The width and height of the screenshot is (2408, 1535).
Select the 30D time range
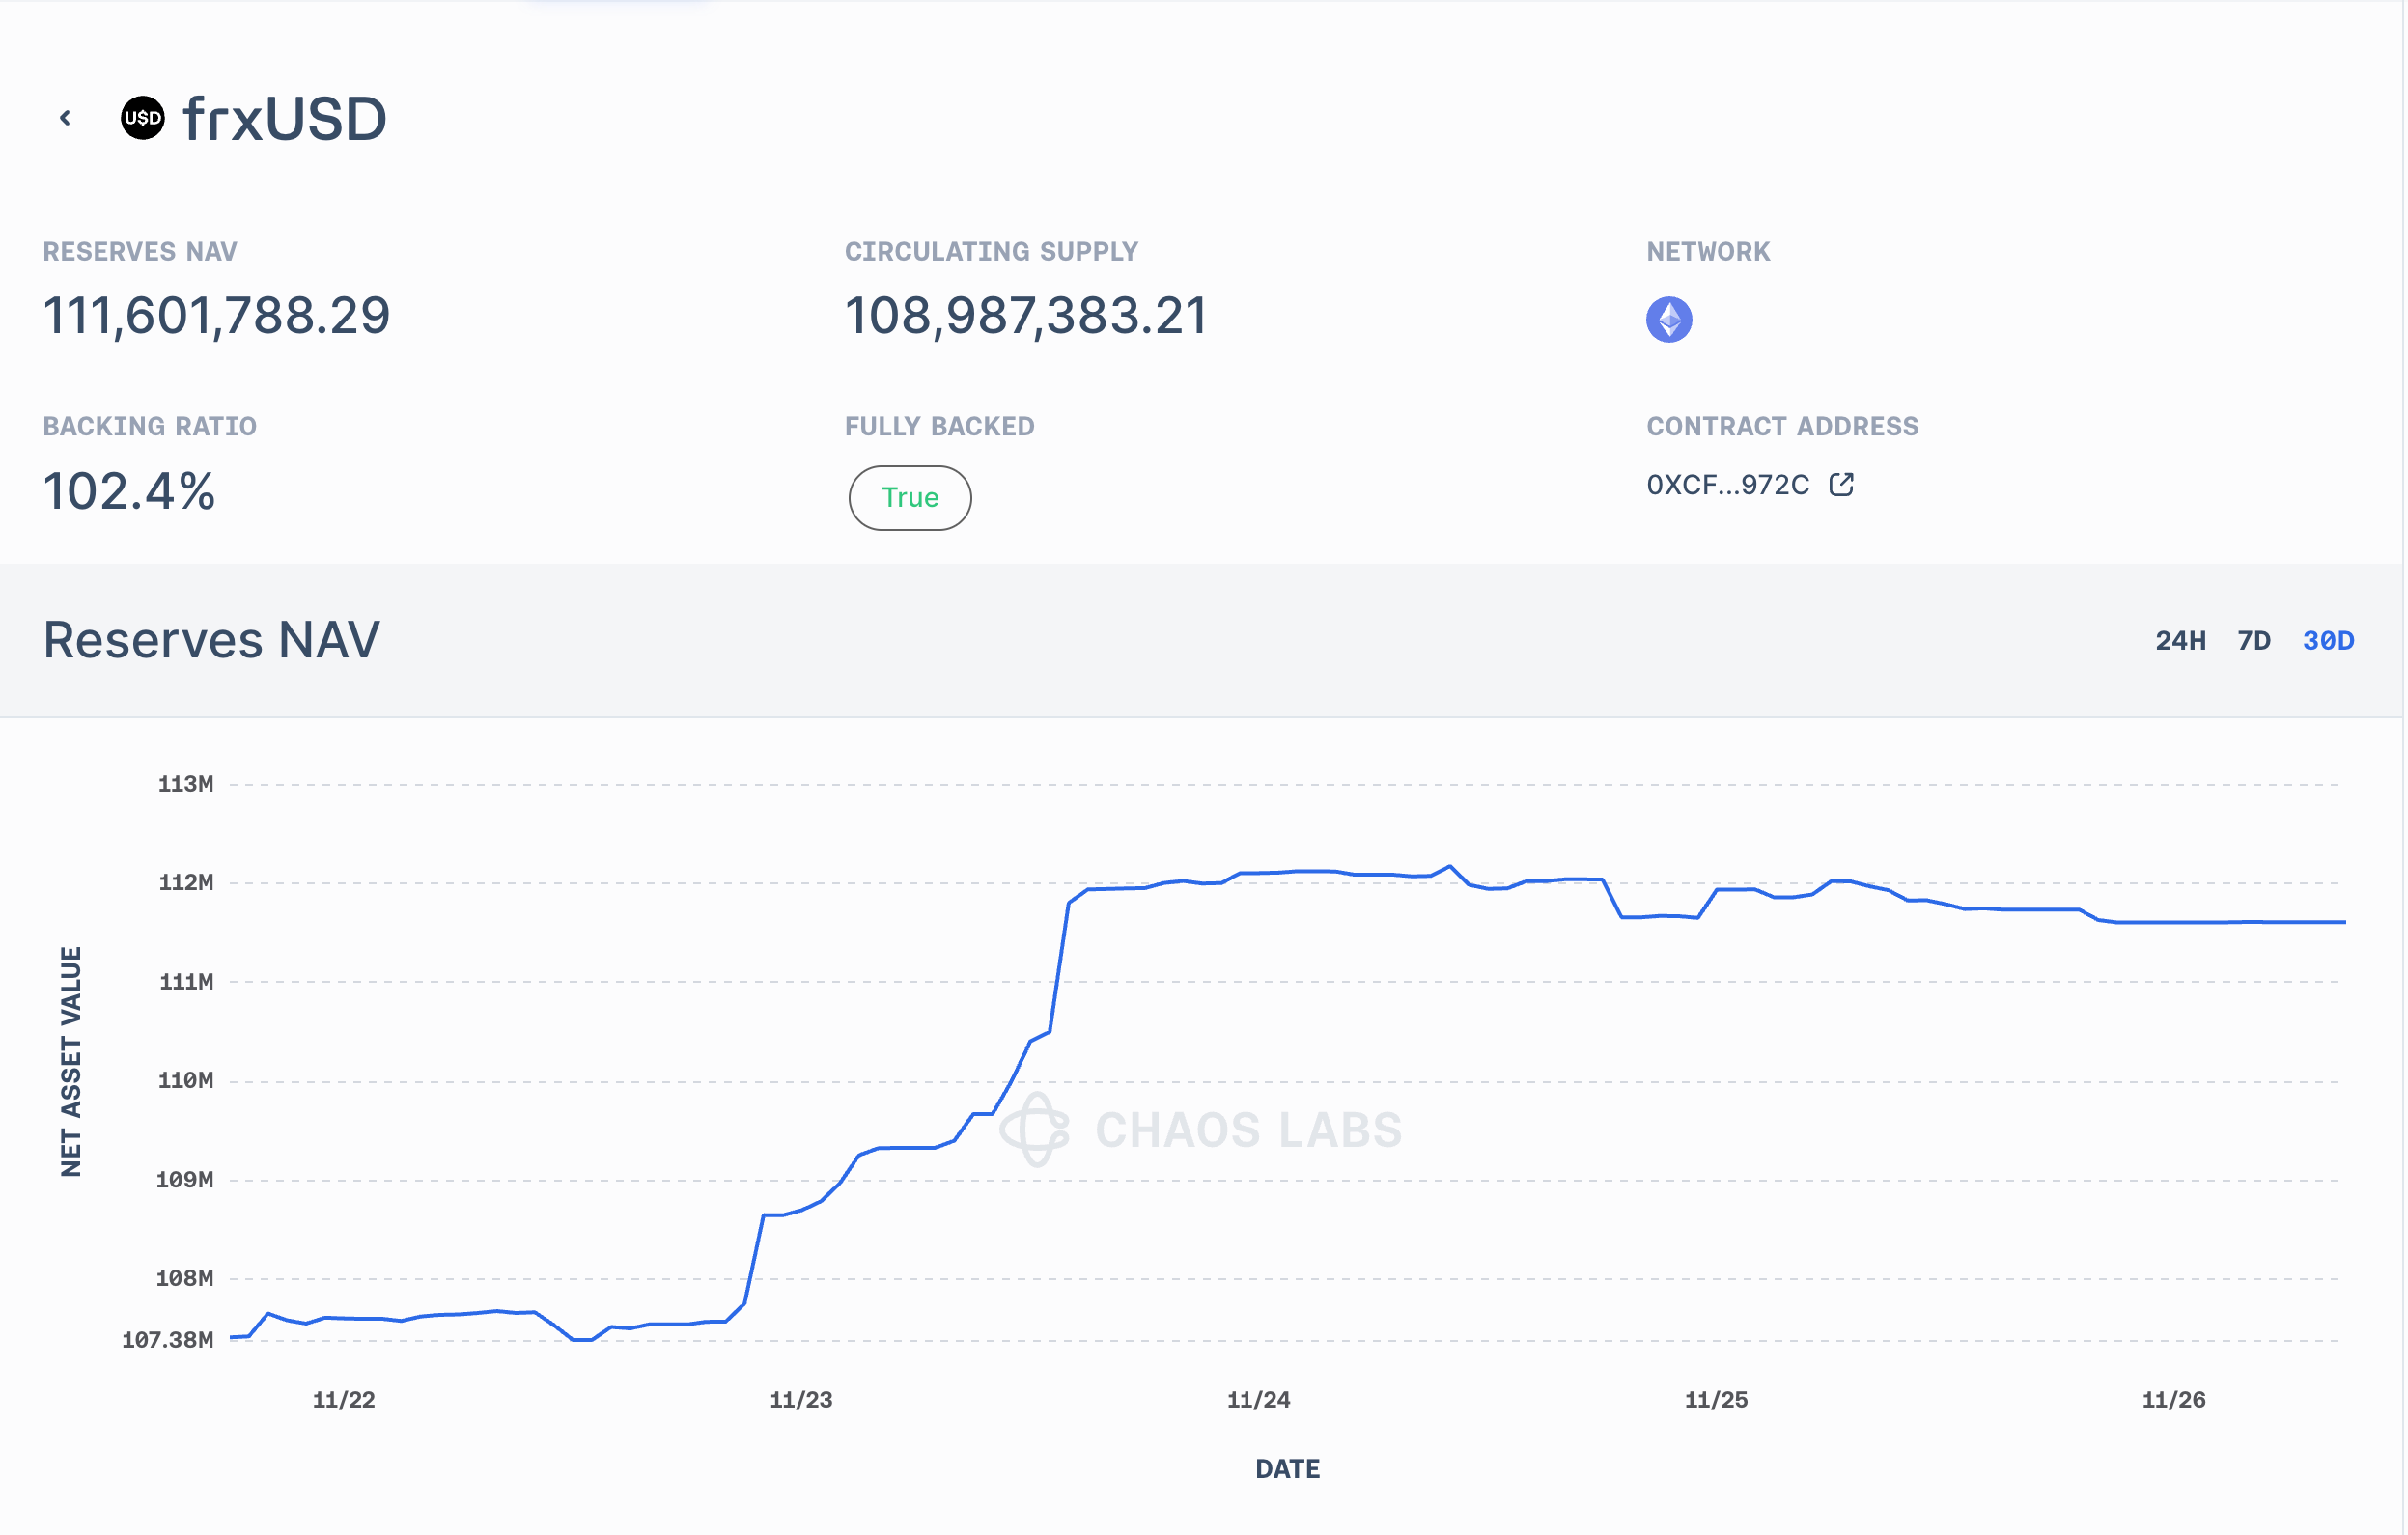tap(2327, 641)
